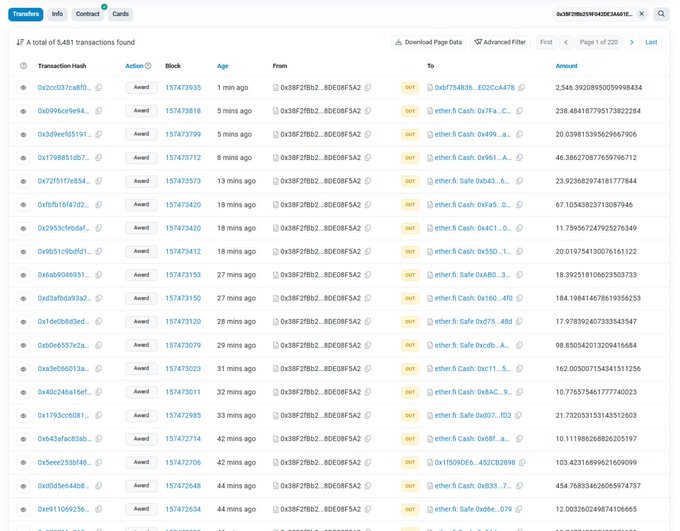The width and height of the screenshot is (680, 531).
Task: Copy To address ether.fi Cash: 0x499
Action: tap(519, 134)
